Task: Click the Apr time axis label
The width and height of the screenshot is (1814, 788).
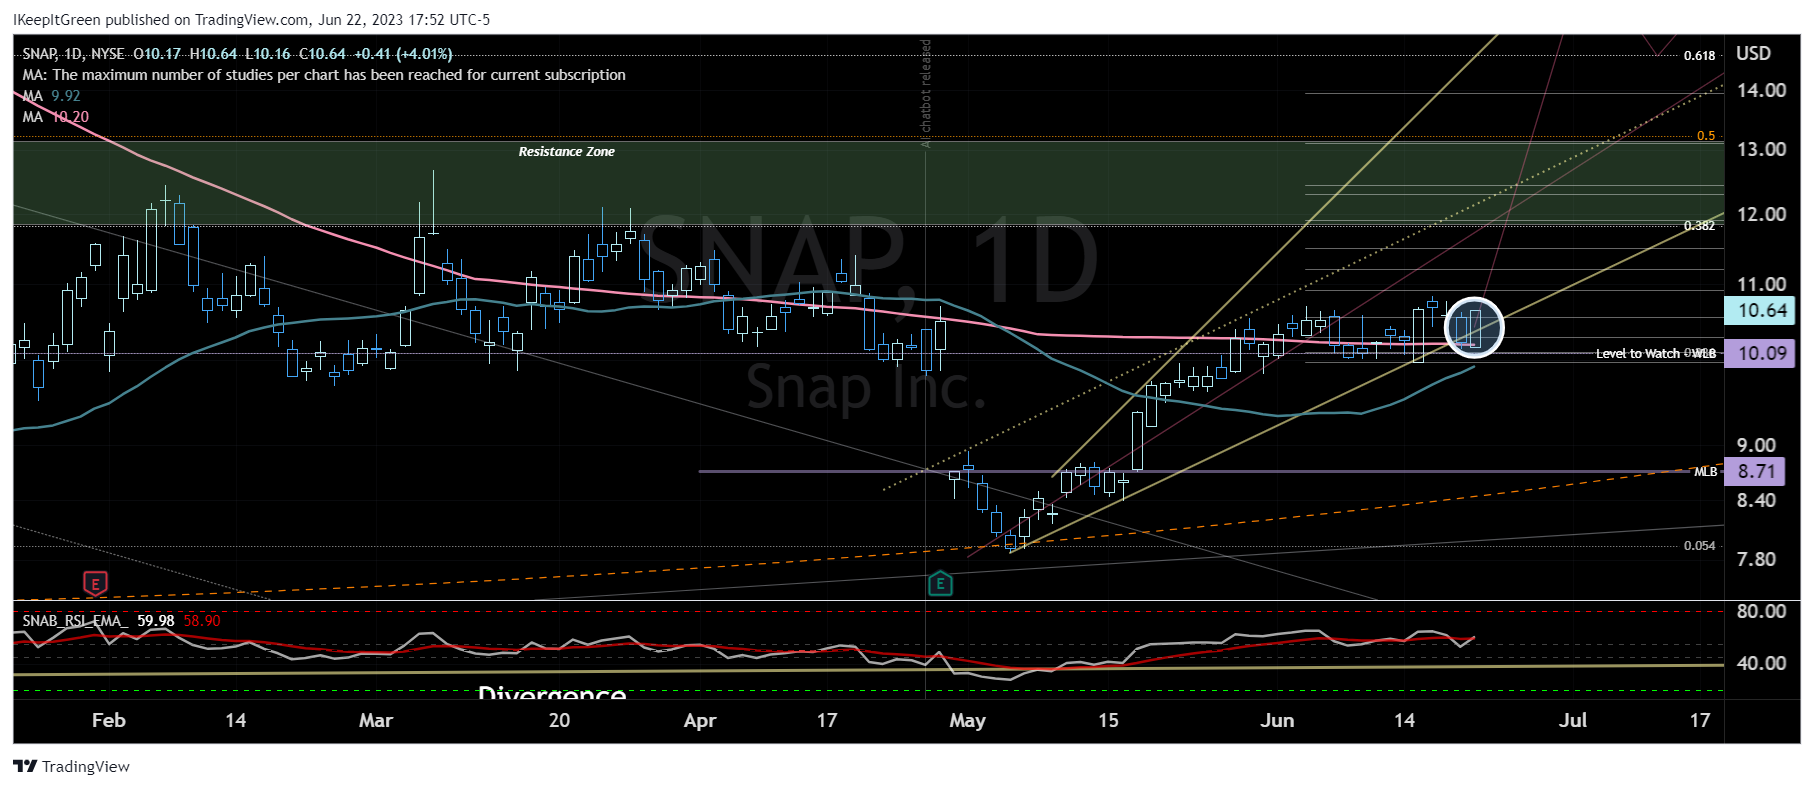Action: pyautogui.click(x=700, y=720)
